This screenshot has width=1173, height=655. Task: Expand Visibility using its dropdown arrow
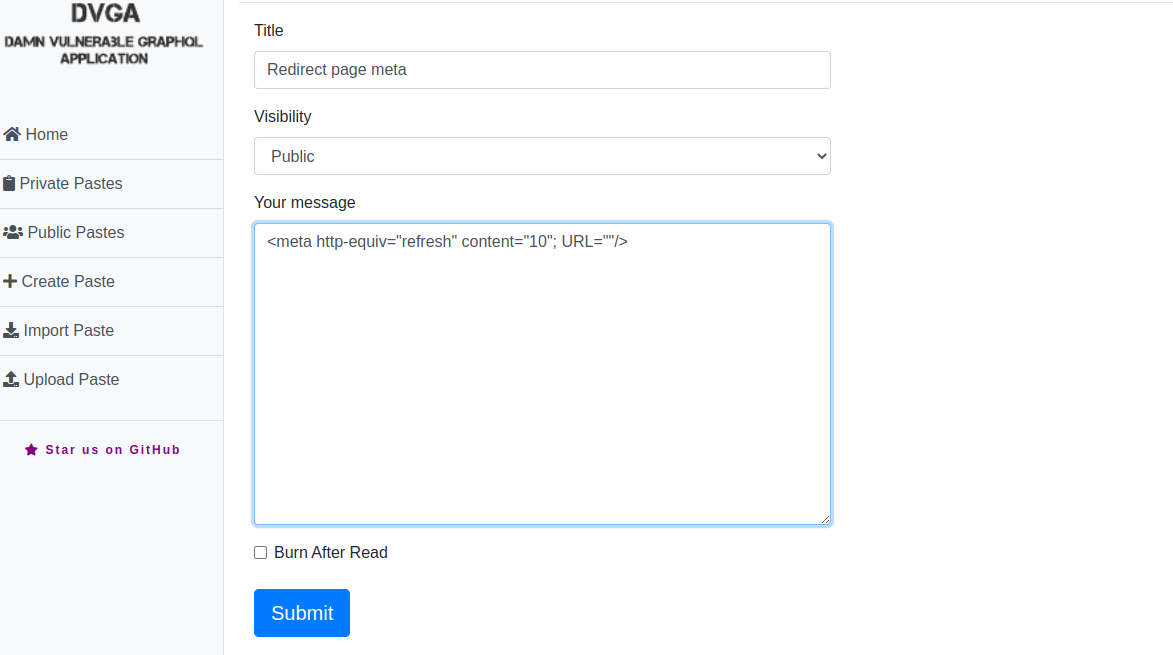coord(821,156)
